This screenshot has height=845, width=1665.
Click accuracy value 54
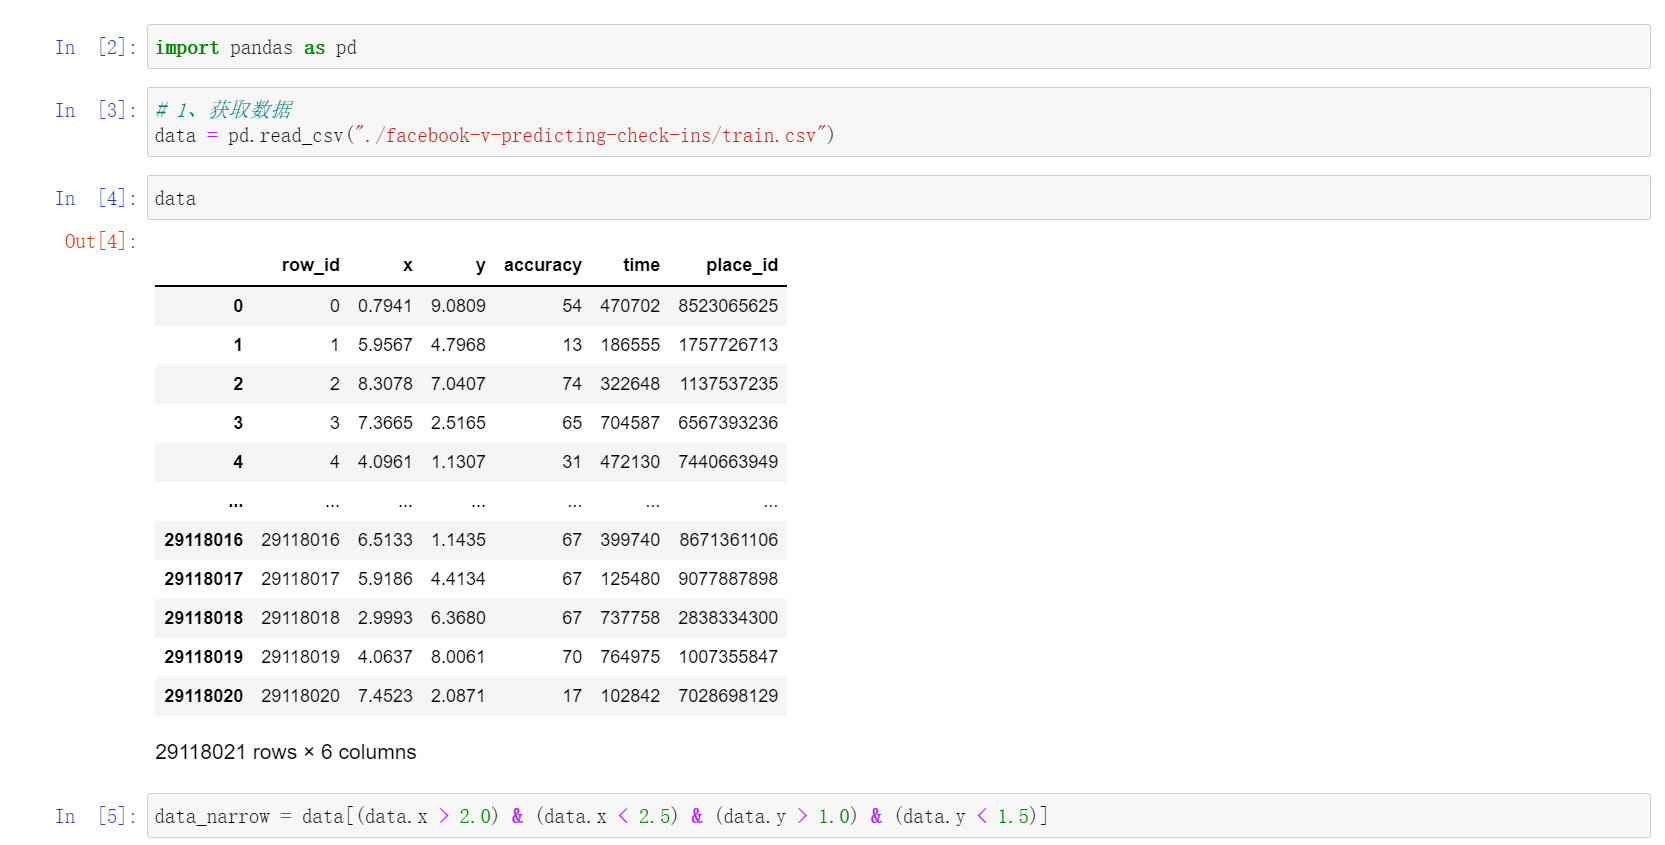pos(572,306)
